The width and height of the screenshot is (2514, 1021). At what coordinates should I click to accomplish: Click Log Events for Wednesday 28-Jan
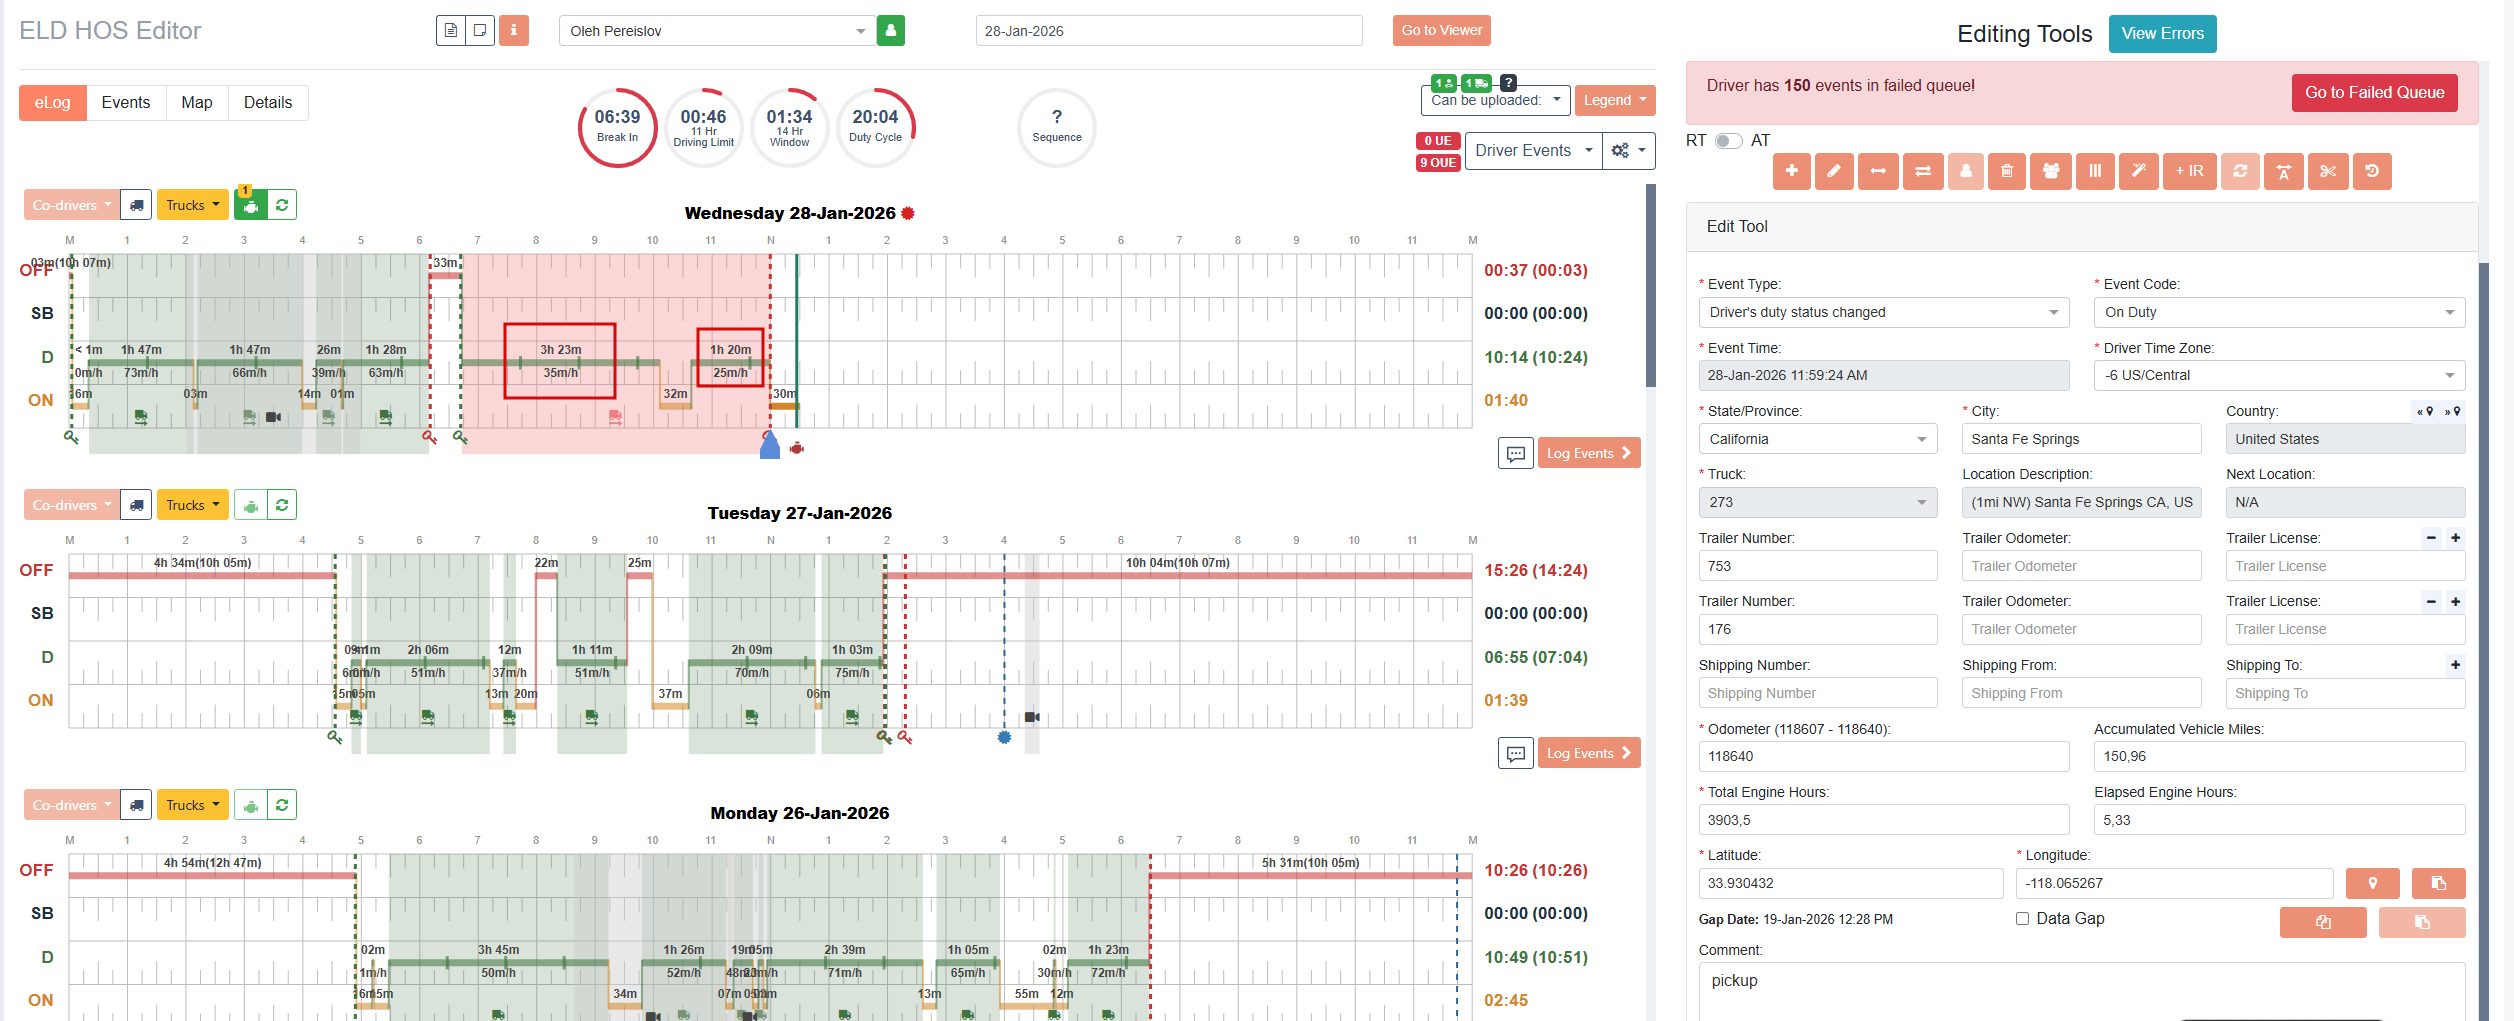point(1589,453)
